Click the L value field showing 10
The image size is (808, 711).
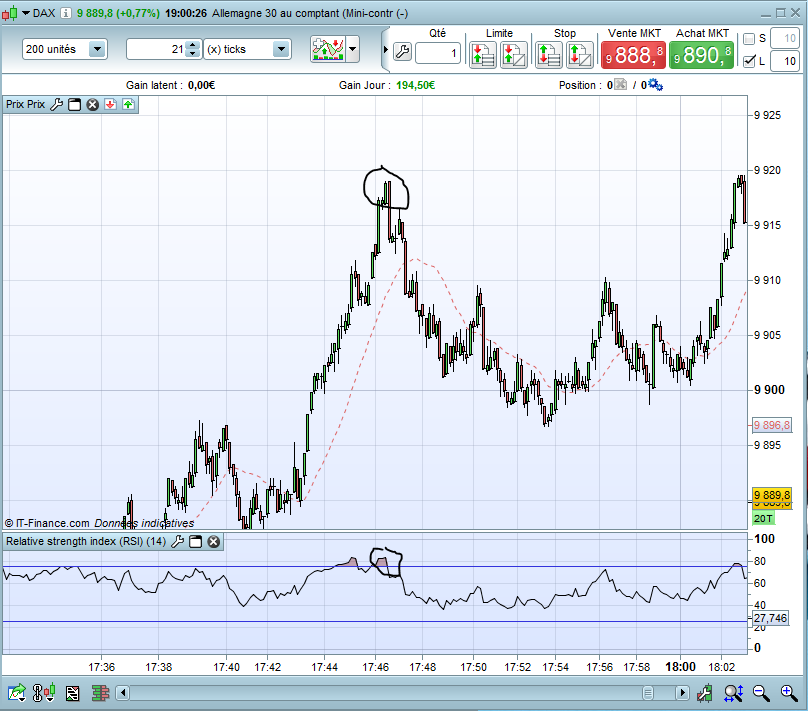click(x=784, y=61)
